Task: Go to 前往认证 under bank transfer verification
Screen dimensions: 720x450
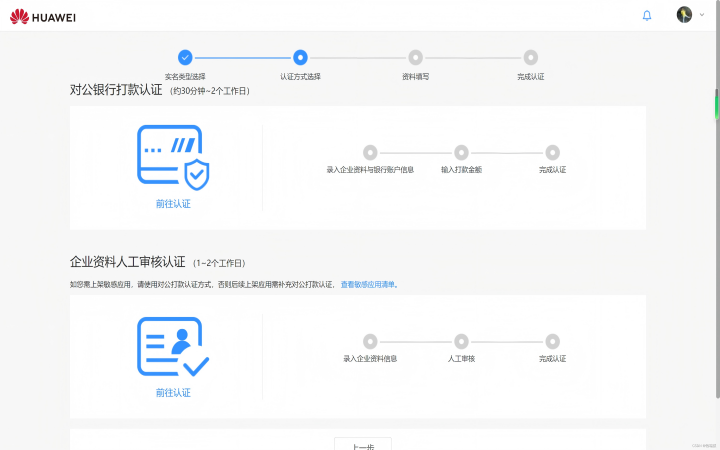Action: 173,203
